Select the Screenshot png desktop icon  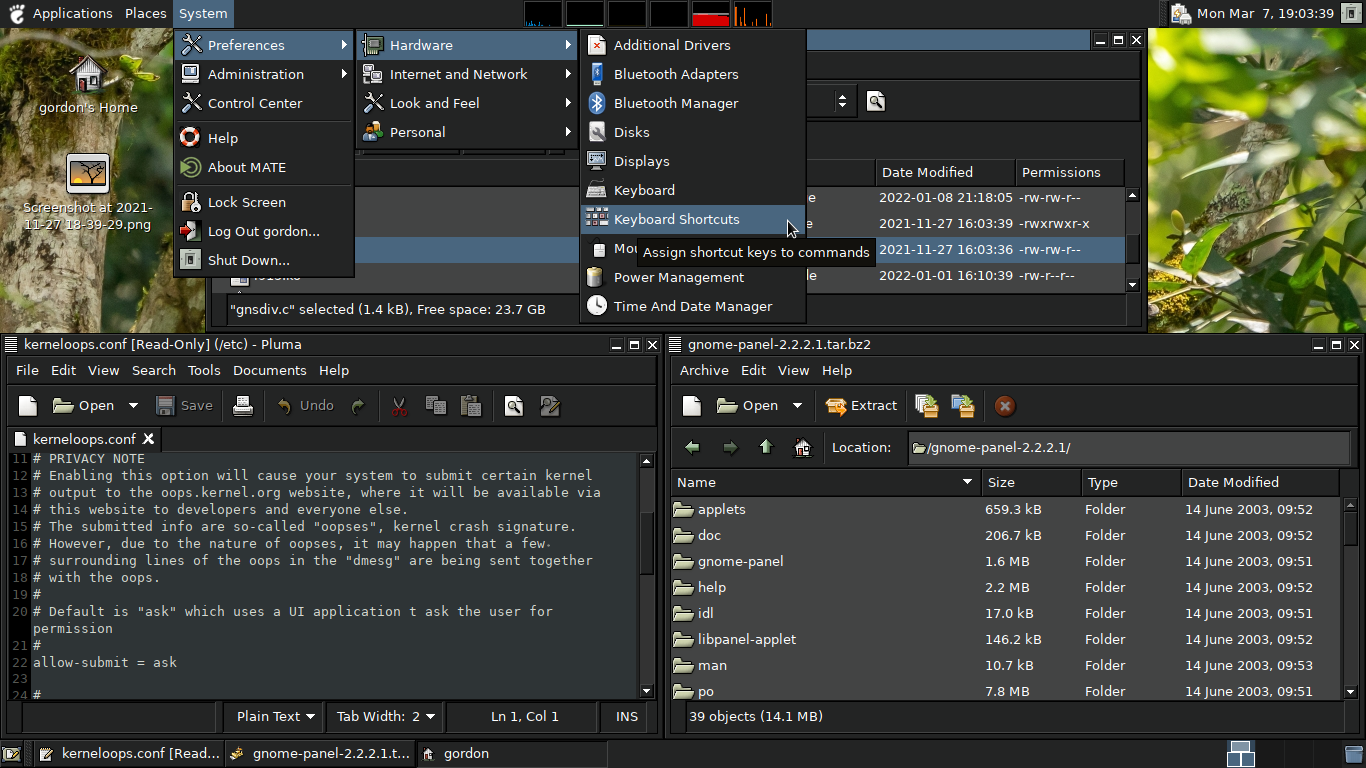click(x=87, y=193)
